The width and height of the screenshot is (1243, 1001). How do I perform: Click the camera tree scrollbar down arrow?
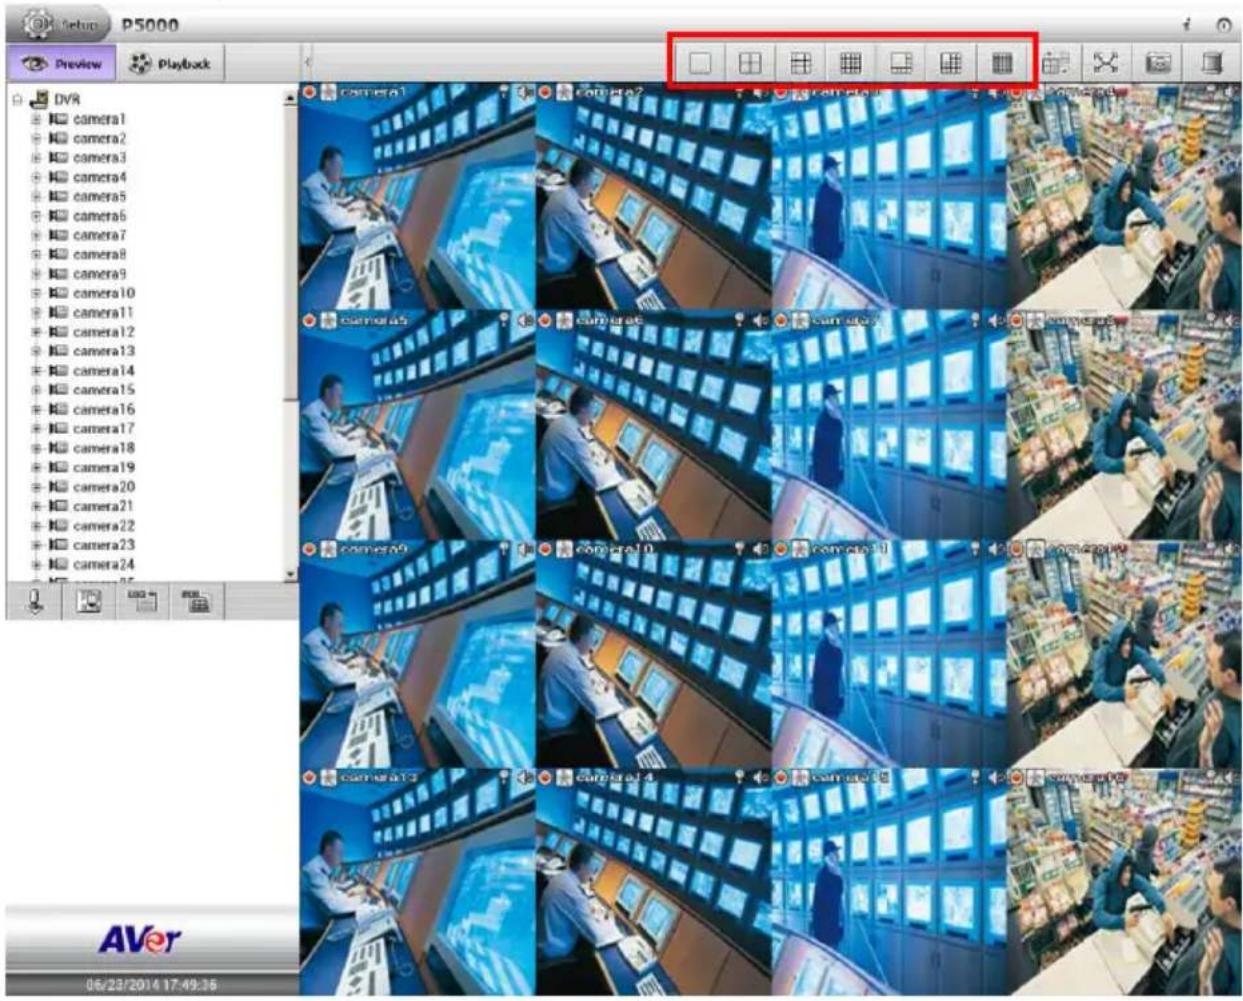(291, 575)
